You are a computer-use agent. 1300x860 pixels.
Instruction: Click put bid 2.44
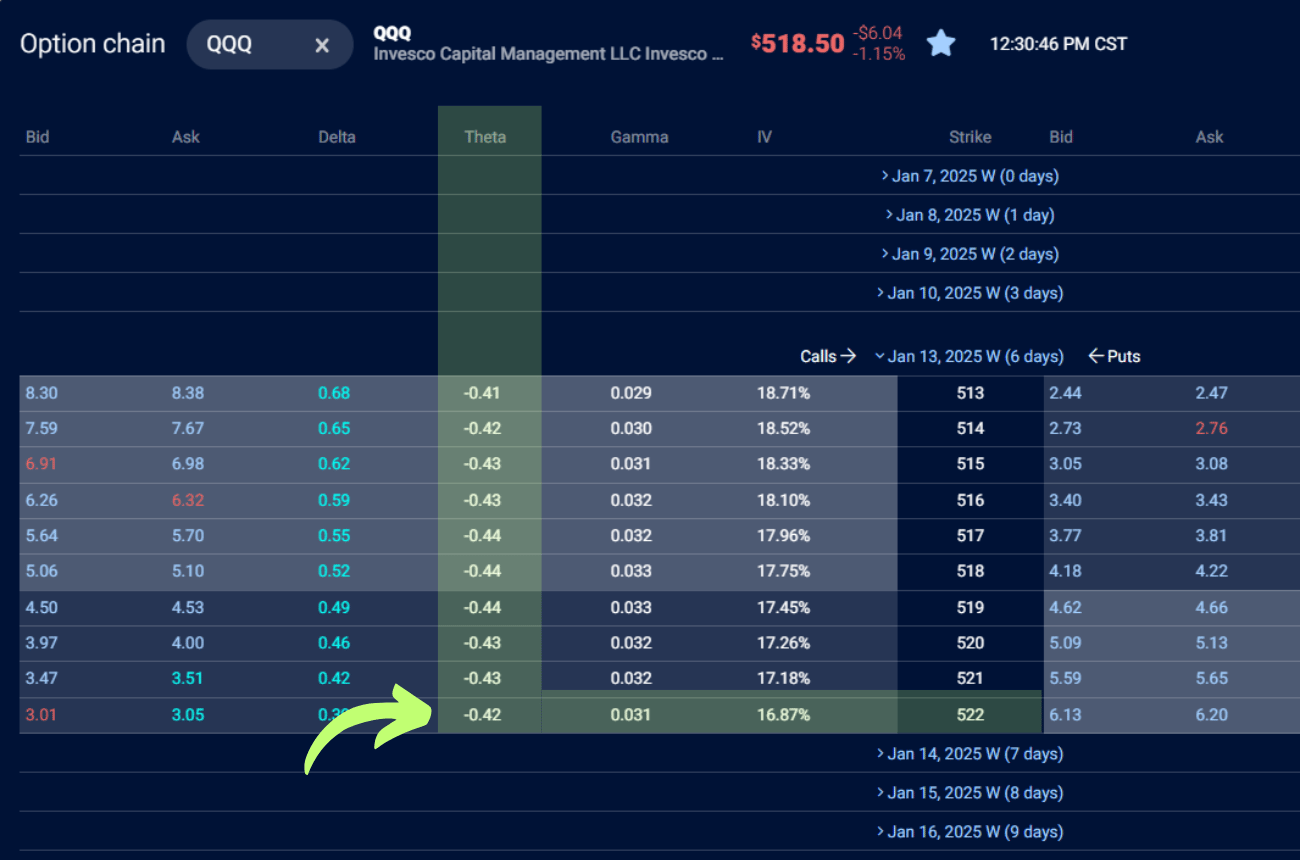tap(1065, 393)
